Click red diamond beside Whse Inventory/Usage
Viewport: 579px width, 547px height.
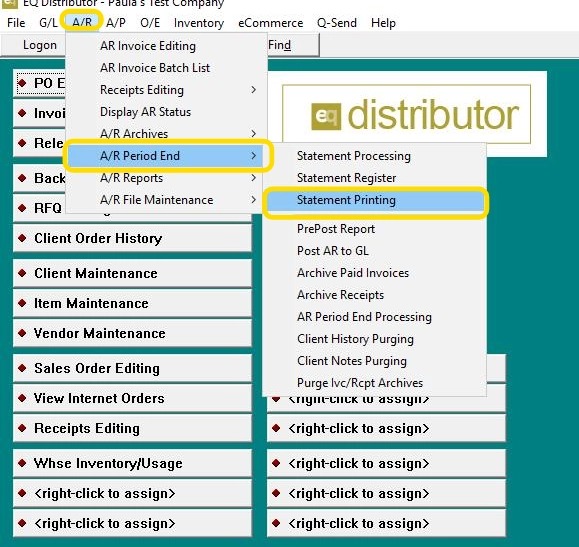[22, 463]
